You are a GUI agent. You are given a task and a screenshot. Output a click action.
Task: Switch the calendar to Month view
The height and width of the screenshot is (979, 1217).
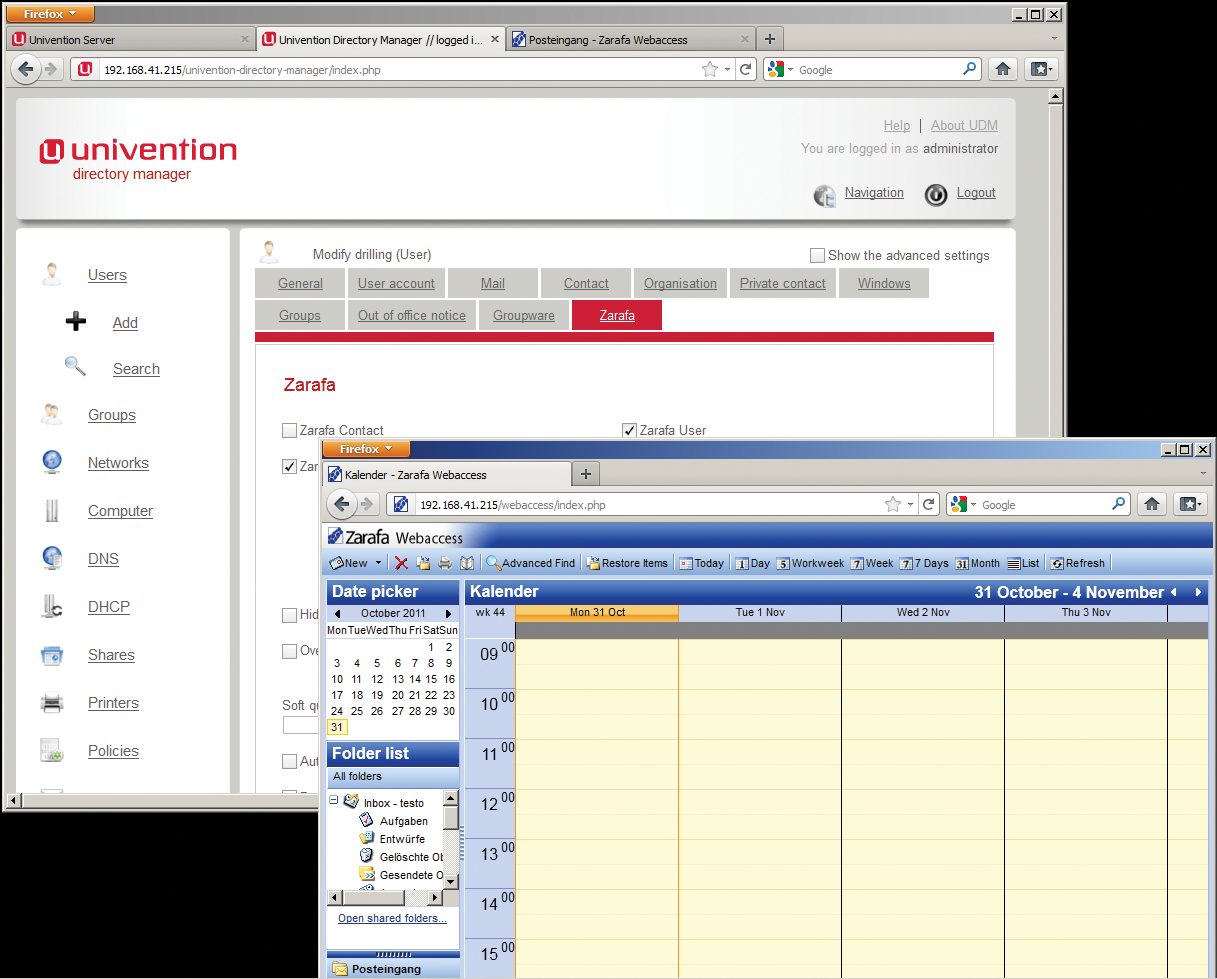[x=977, y=562]
